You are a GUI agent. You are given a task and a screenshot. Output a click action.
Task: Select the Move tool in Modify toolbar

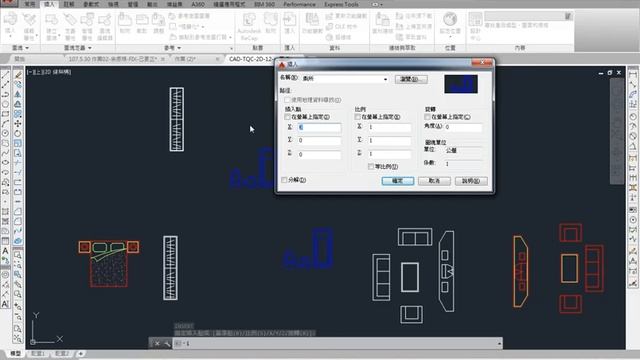click(x=18, y=124)
